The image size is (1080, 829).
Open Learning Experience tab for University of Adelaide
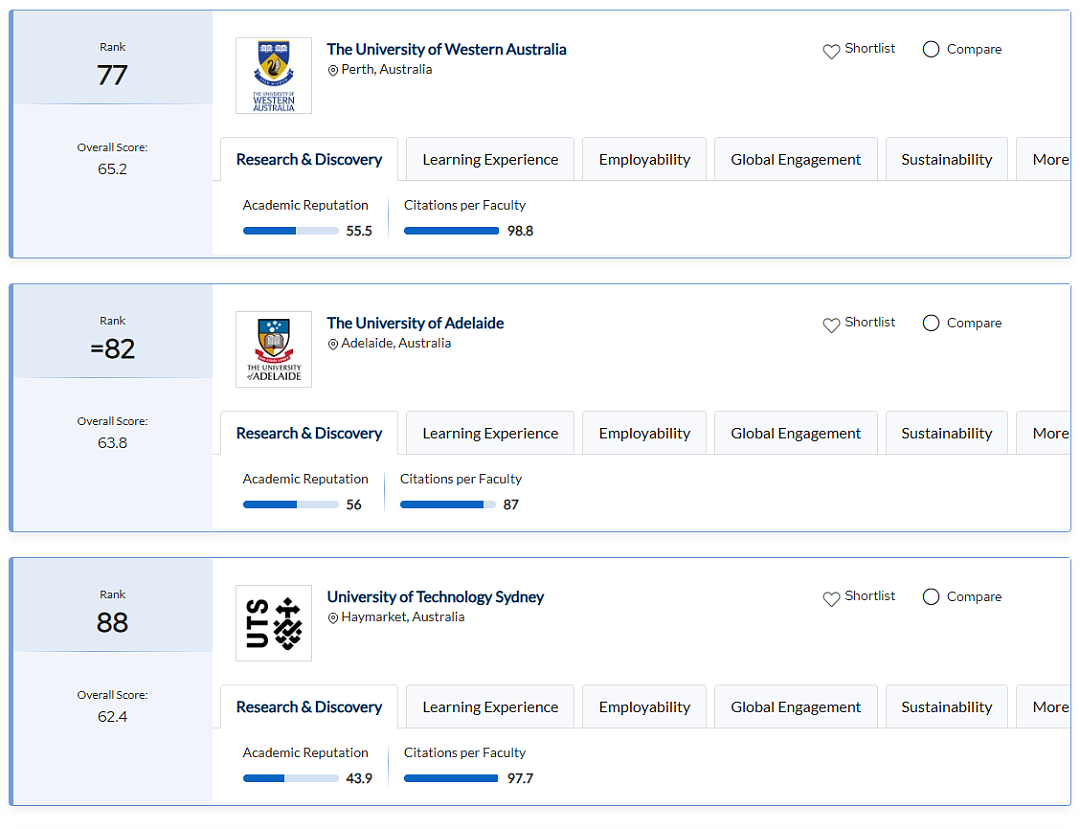[490, 433]
